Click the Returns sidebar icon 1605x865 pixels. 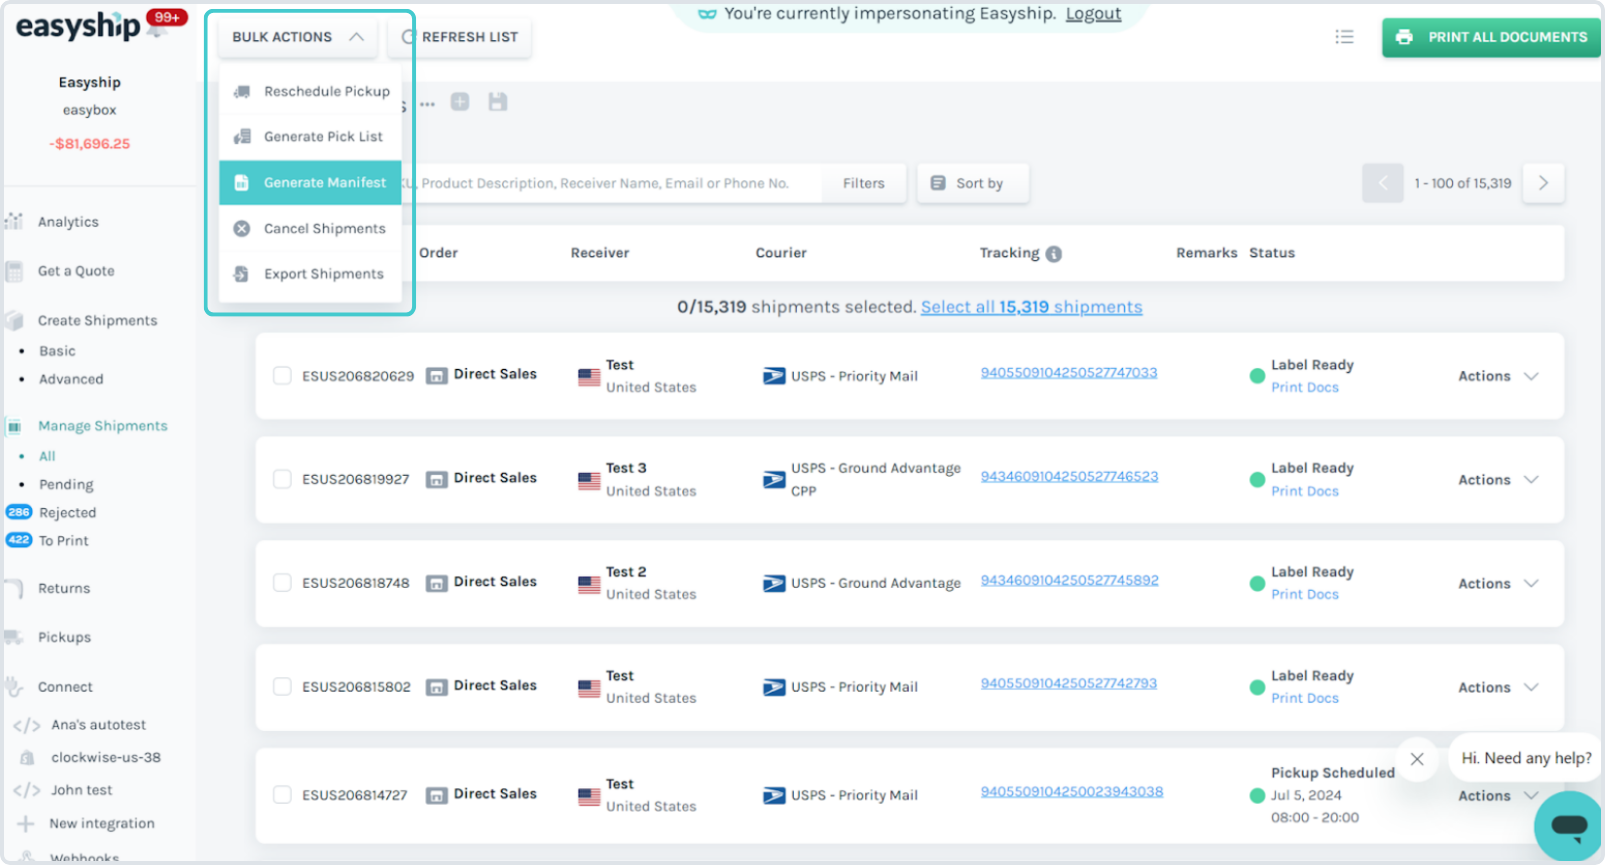point(14,589)
